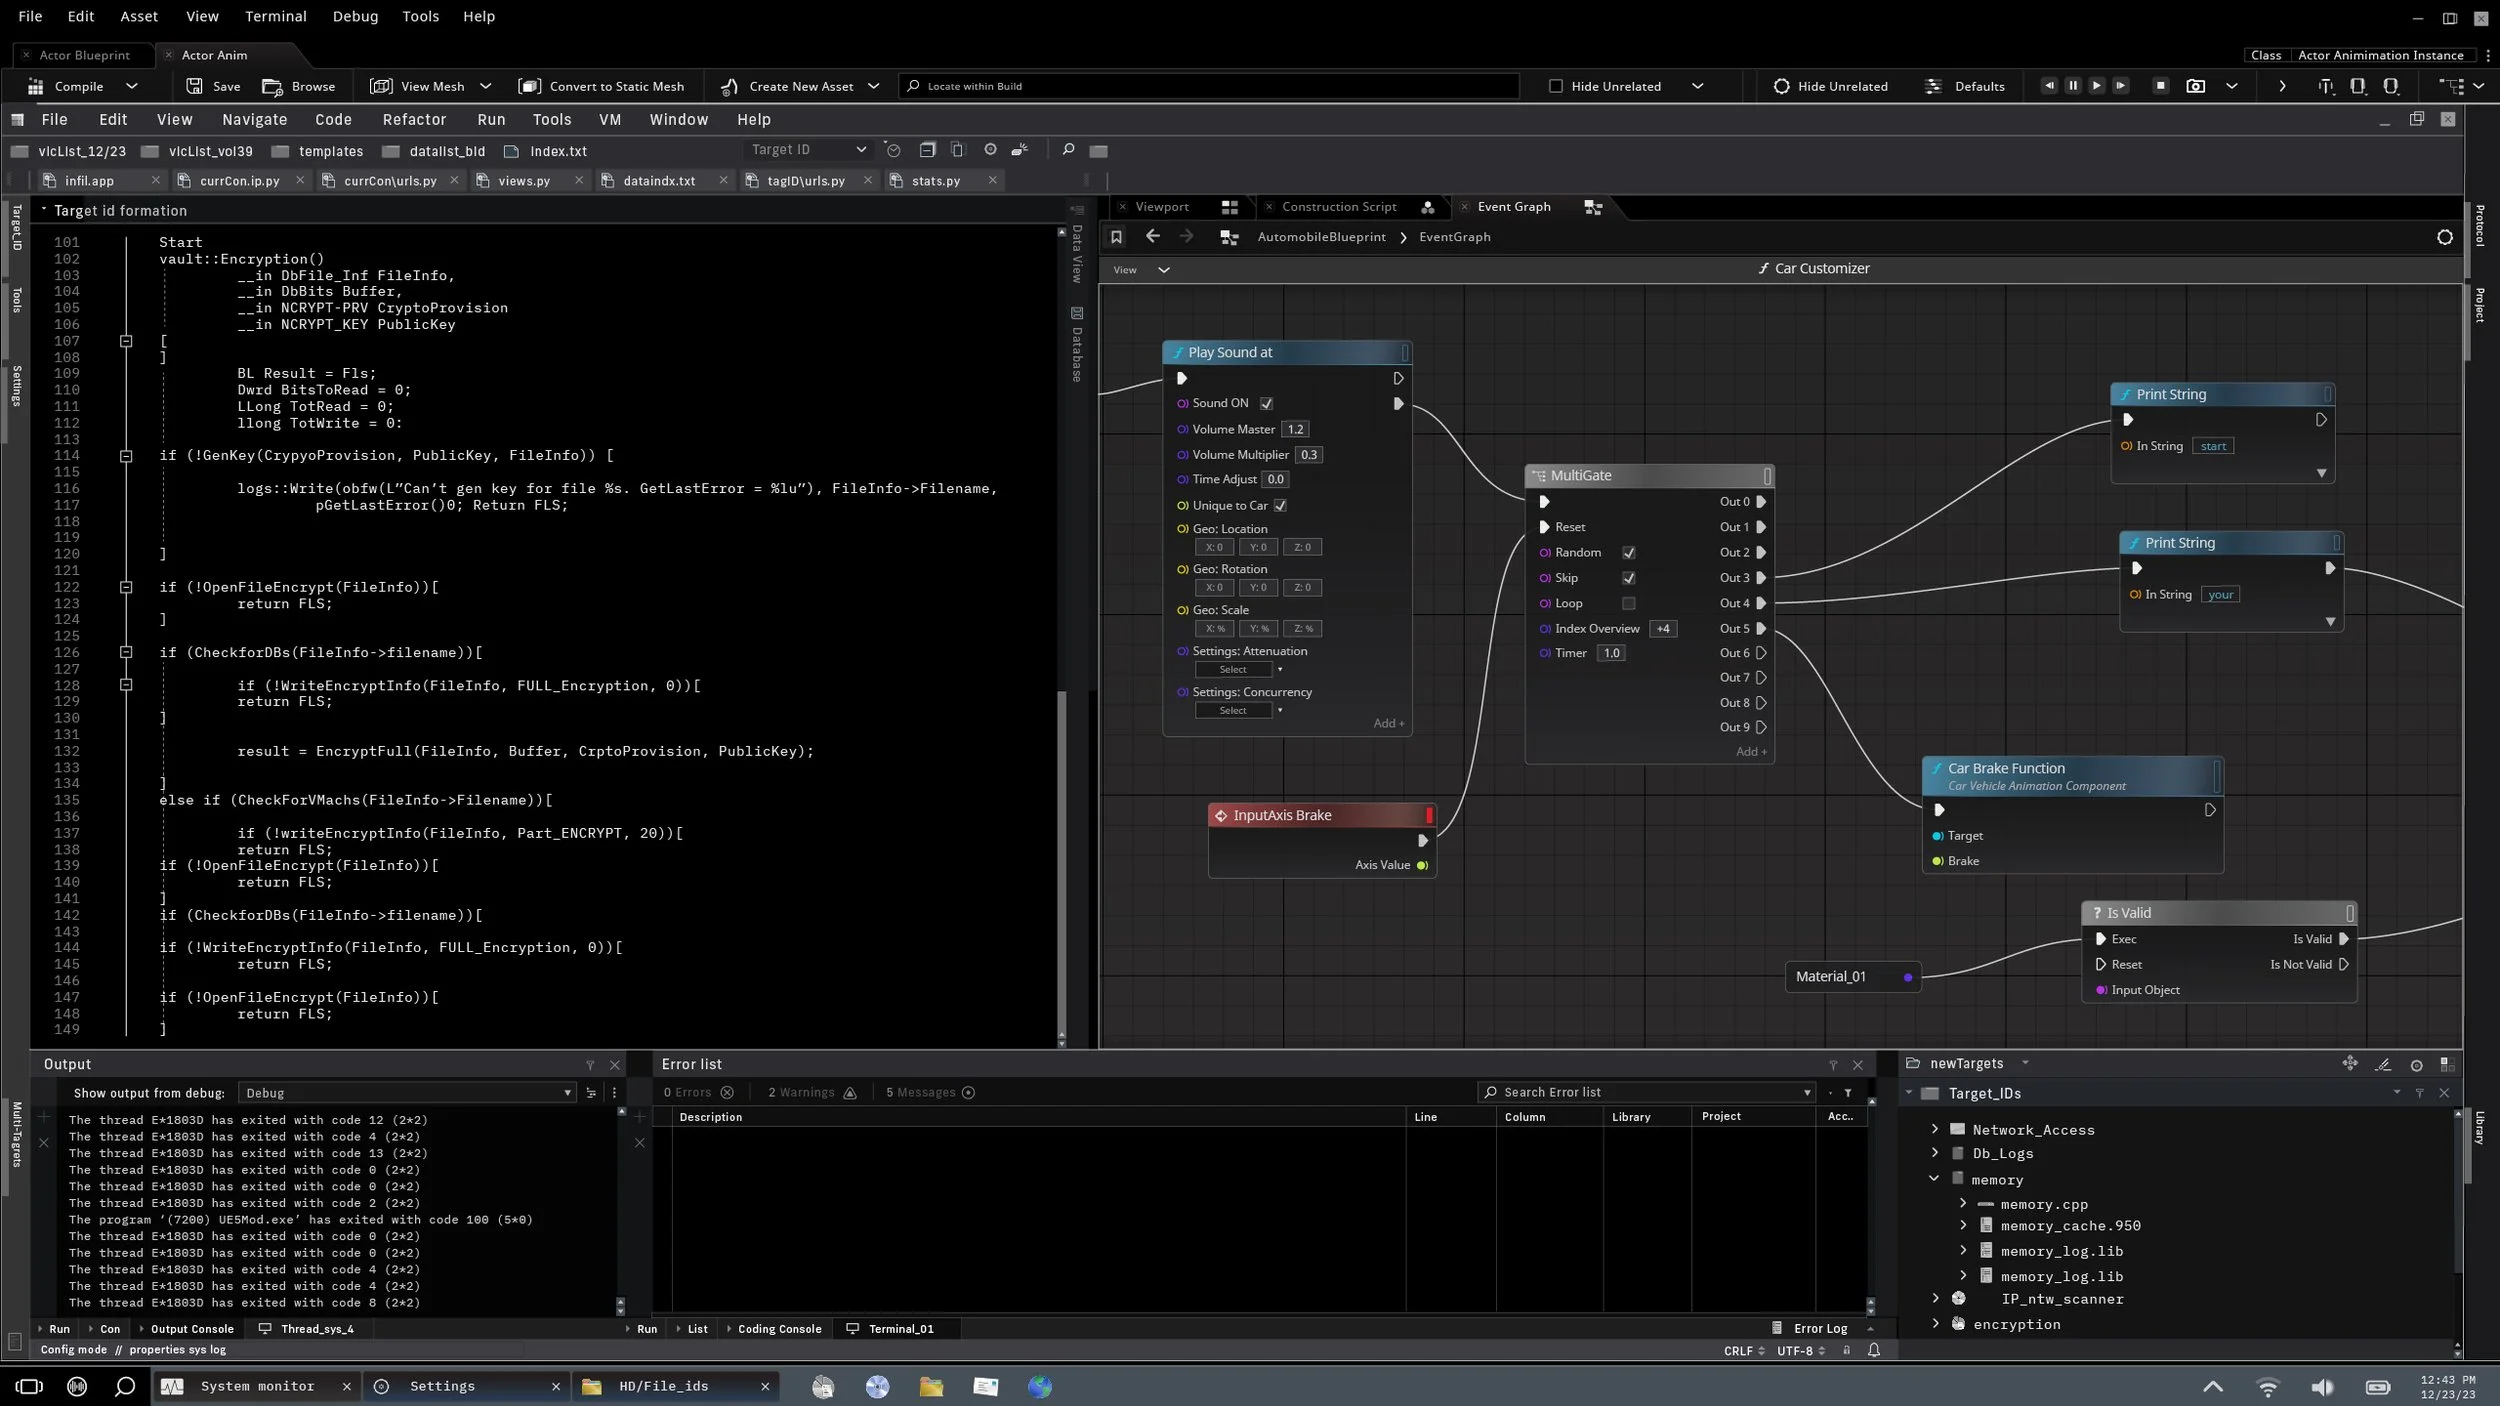Open the Browse asset icon
2500x1406 pixels.
point(272,87)
